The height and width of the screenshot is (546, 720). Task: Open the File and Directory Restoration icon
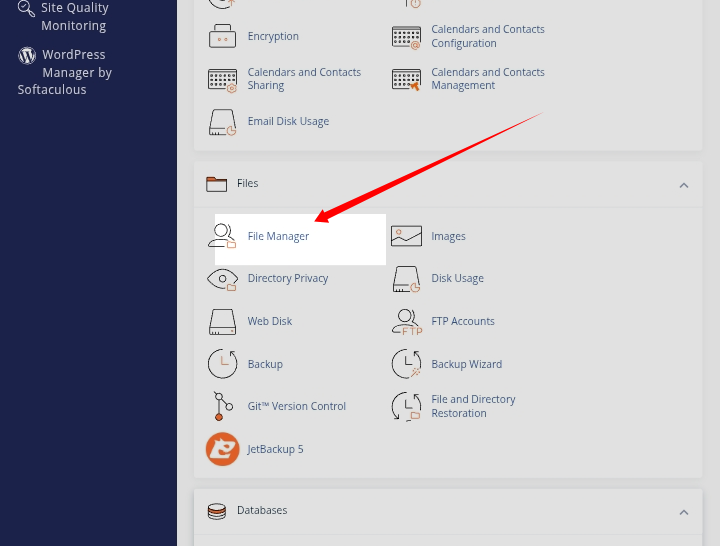406,406
